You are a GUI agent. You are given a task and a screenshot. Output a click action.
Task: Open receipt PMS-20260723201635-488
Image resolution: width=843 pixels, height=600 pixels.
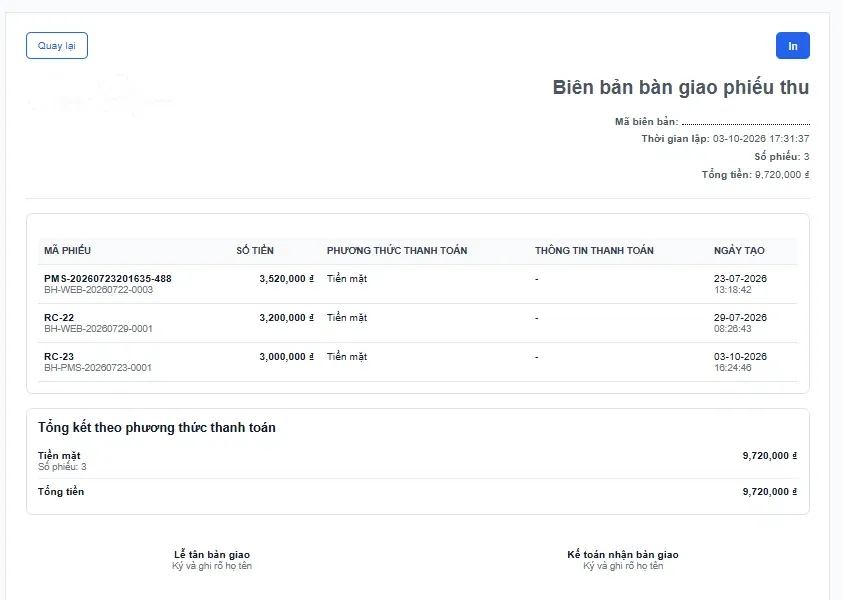coord(108,278)
